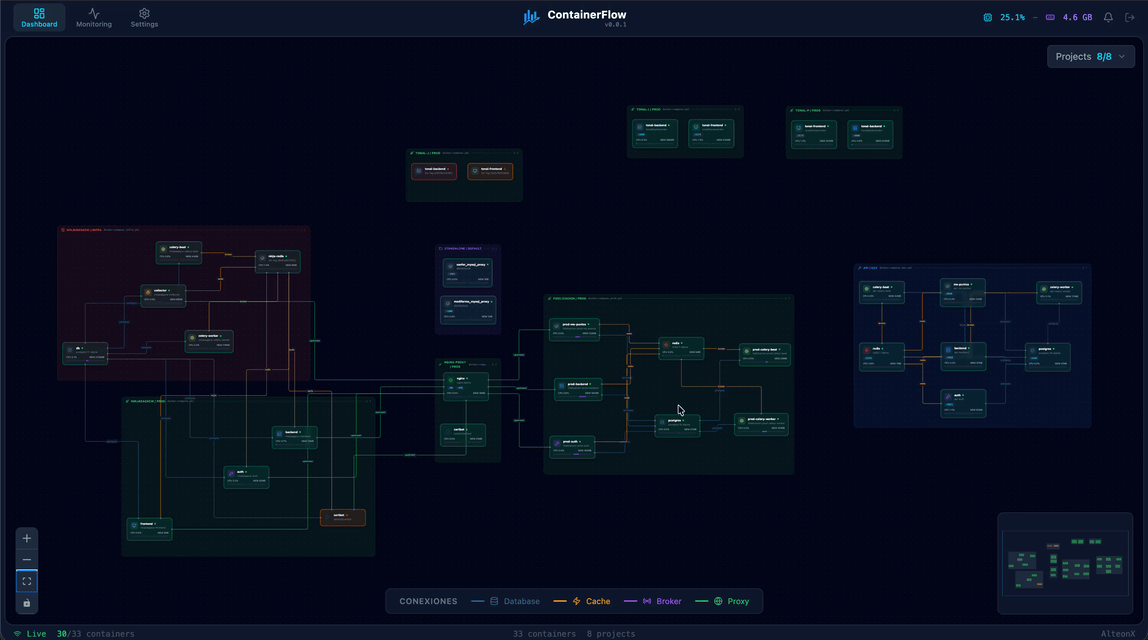1148x640 pixels.
Task: Click the Live wifi status icon
Action: (x=18, y=634)
